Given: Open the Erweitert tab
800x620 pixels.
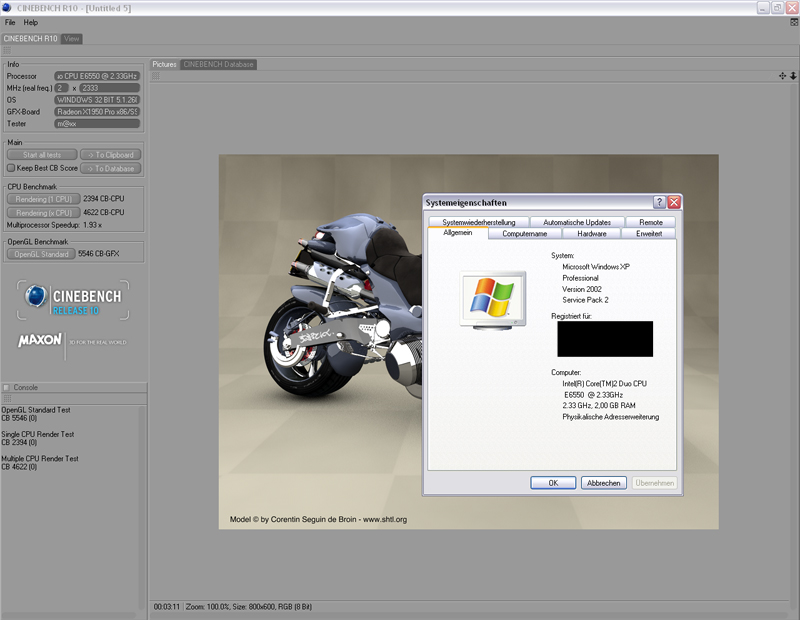Looking at the screenshot, I should 649,234.
